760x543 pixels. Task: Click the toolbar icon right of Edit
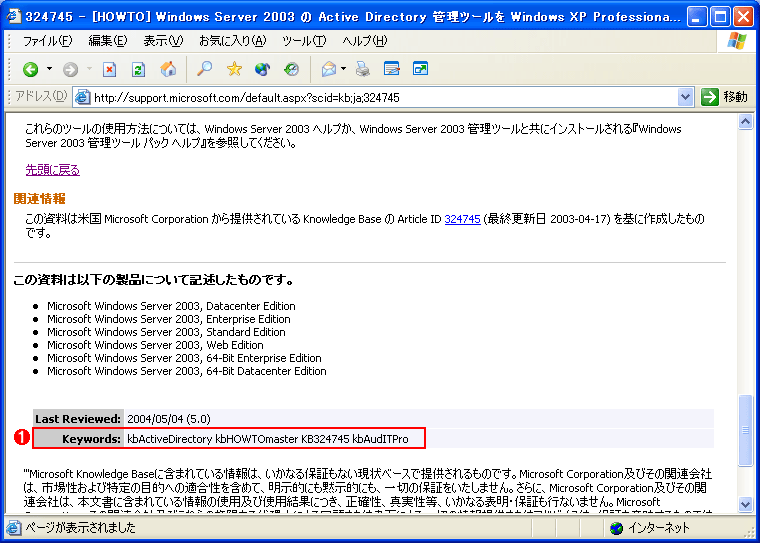pos(420,69)
